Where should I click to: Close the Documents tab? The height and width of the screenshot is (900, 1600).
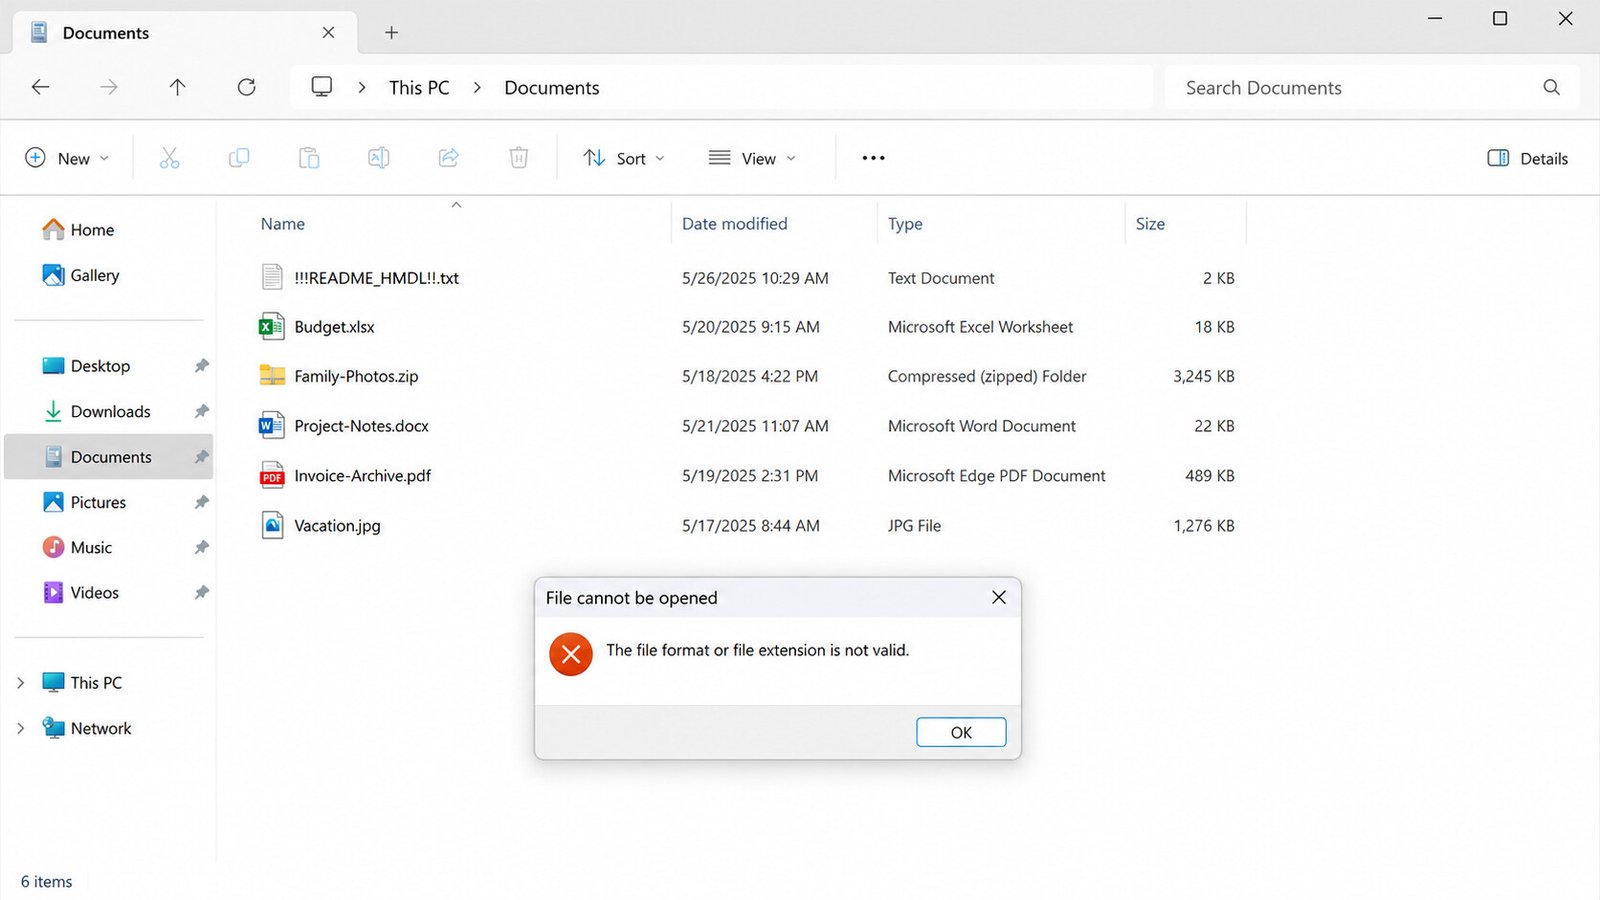(328, 33)
